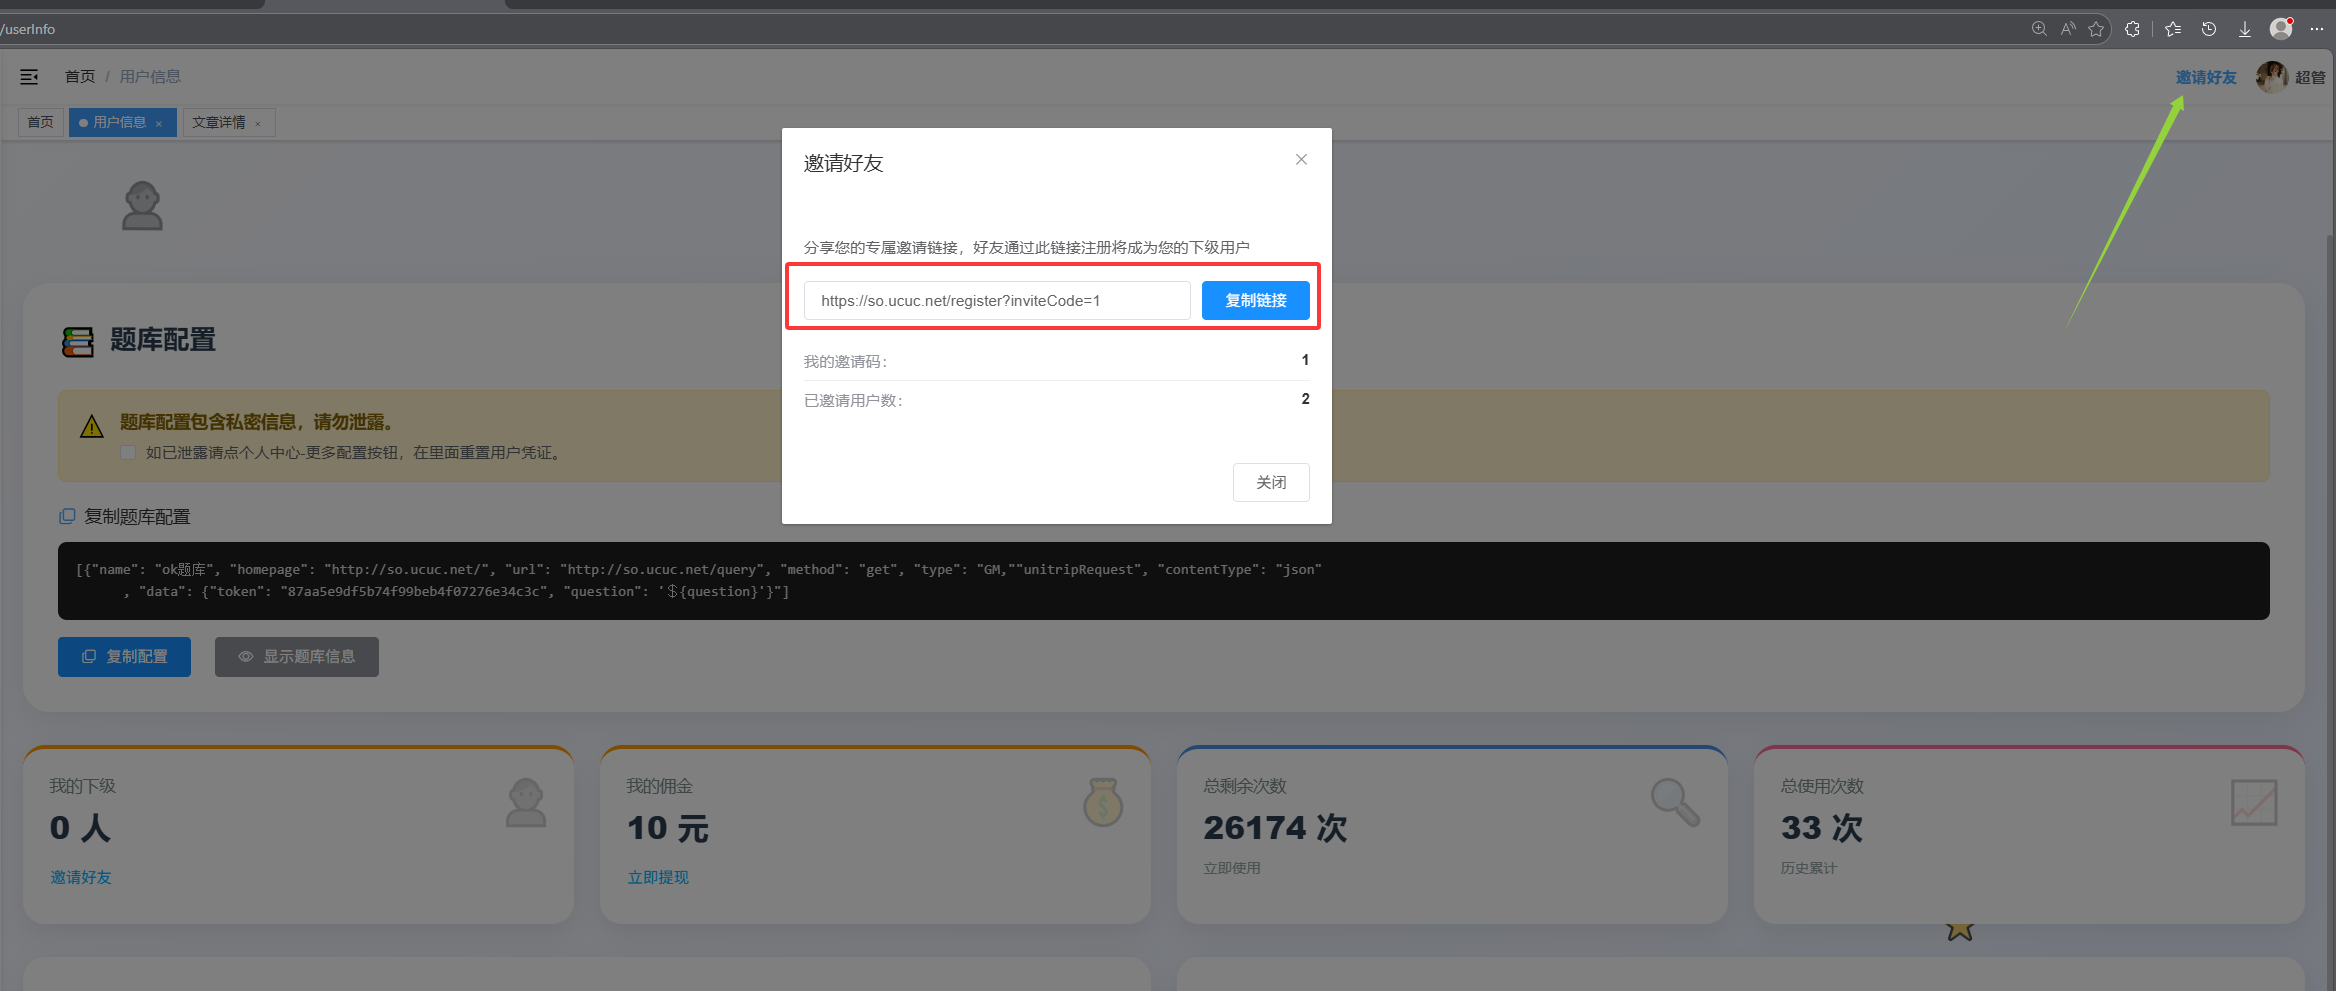2336x991 pixels.
Task: Click the 关闭 button in the dialog
Action: [1271, 482]
